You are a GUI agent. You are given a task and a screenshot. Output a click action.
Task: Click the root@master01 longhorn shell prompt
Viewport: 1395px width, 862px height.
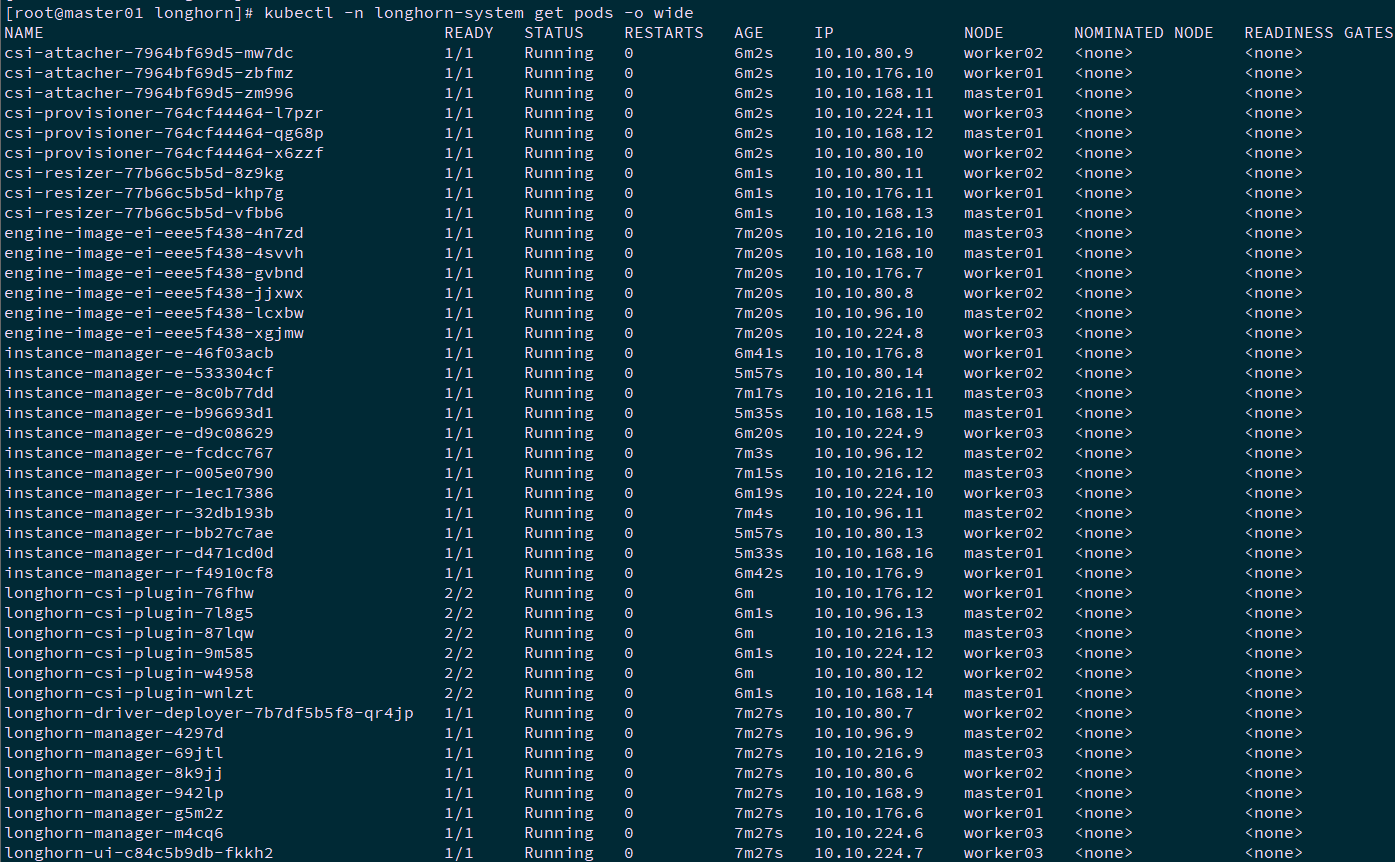pyautogui.click(x=130, y=13)
